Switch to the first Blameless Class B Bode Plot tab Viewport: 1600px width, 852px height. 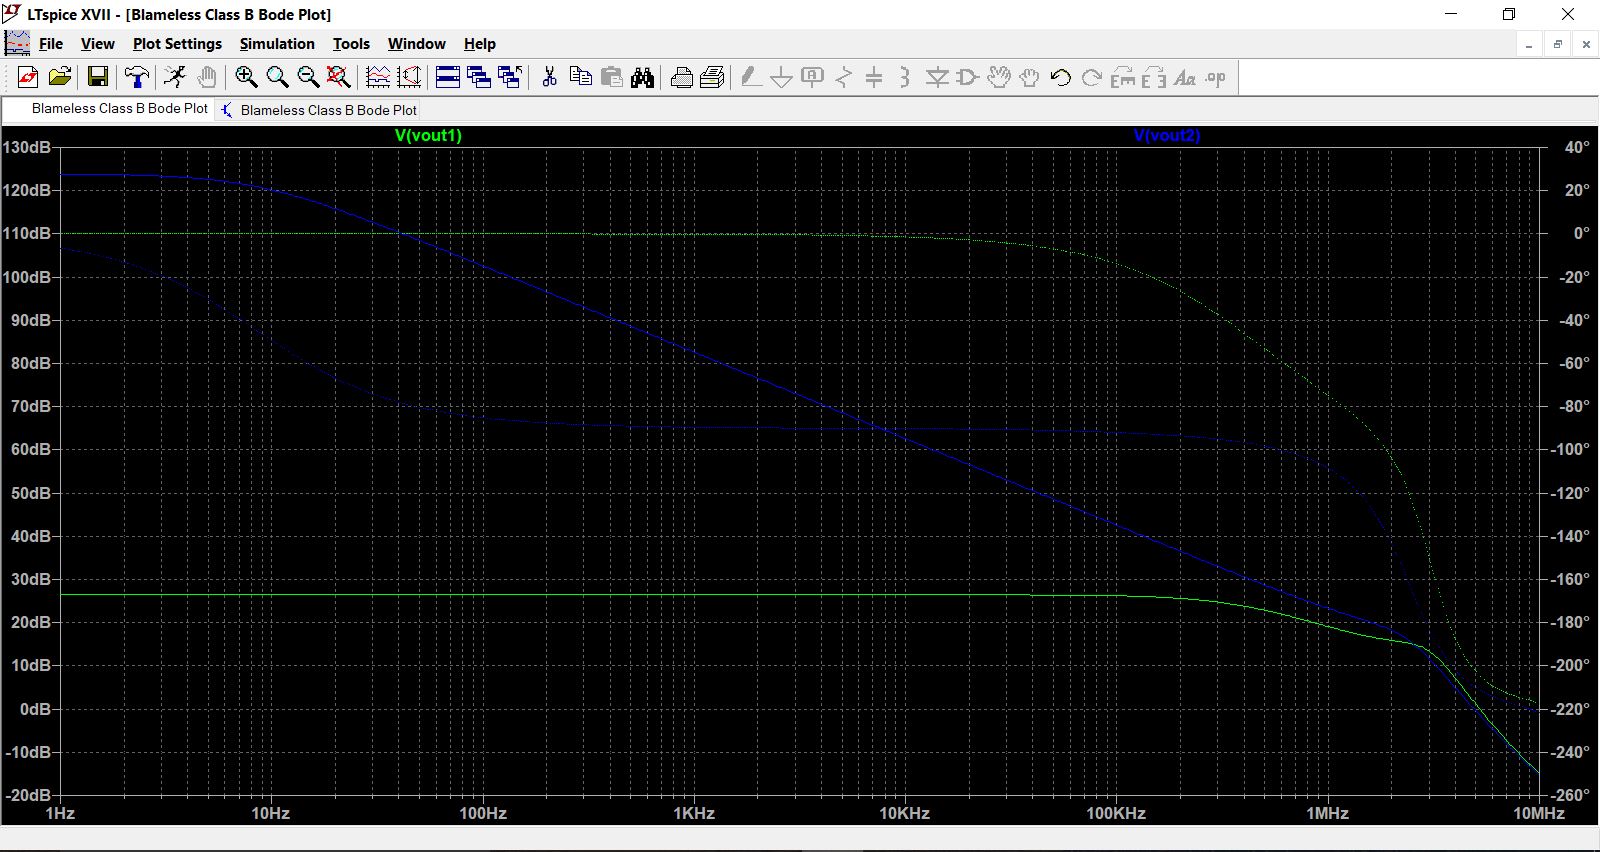click(x=108, y=108)
